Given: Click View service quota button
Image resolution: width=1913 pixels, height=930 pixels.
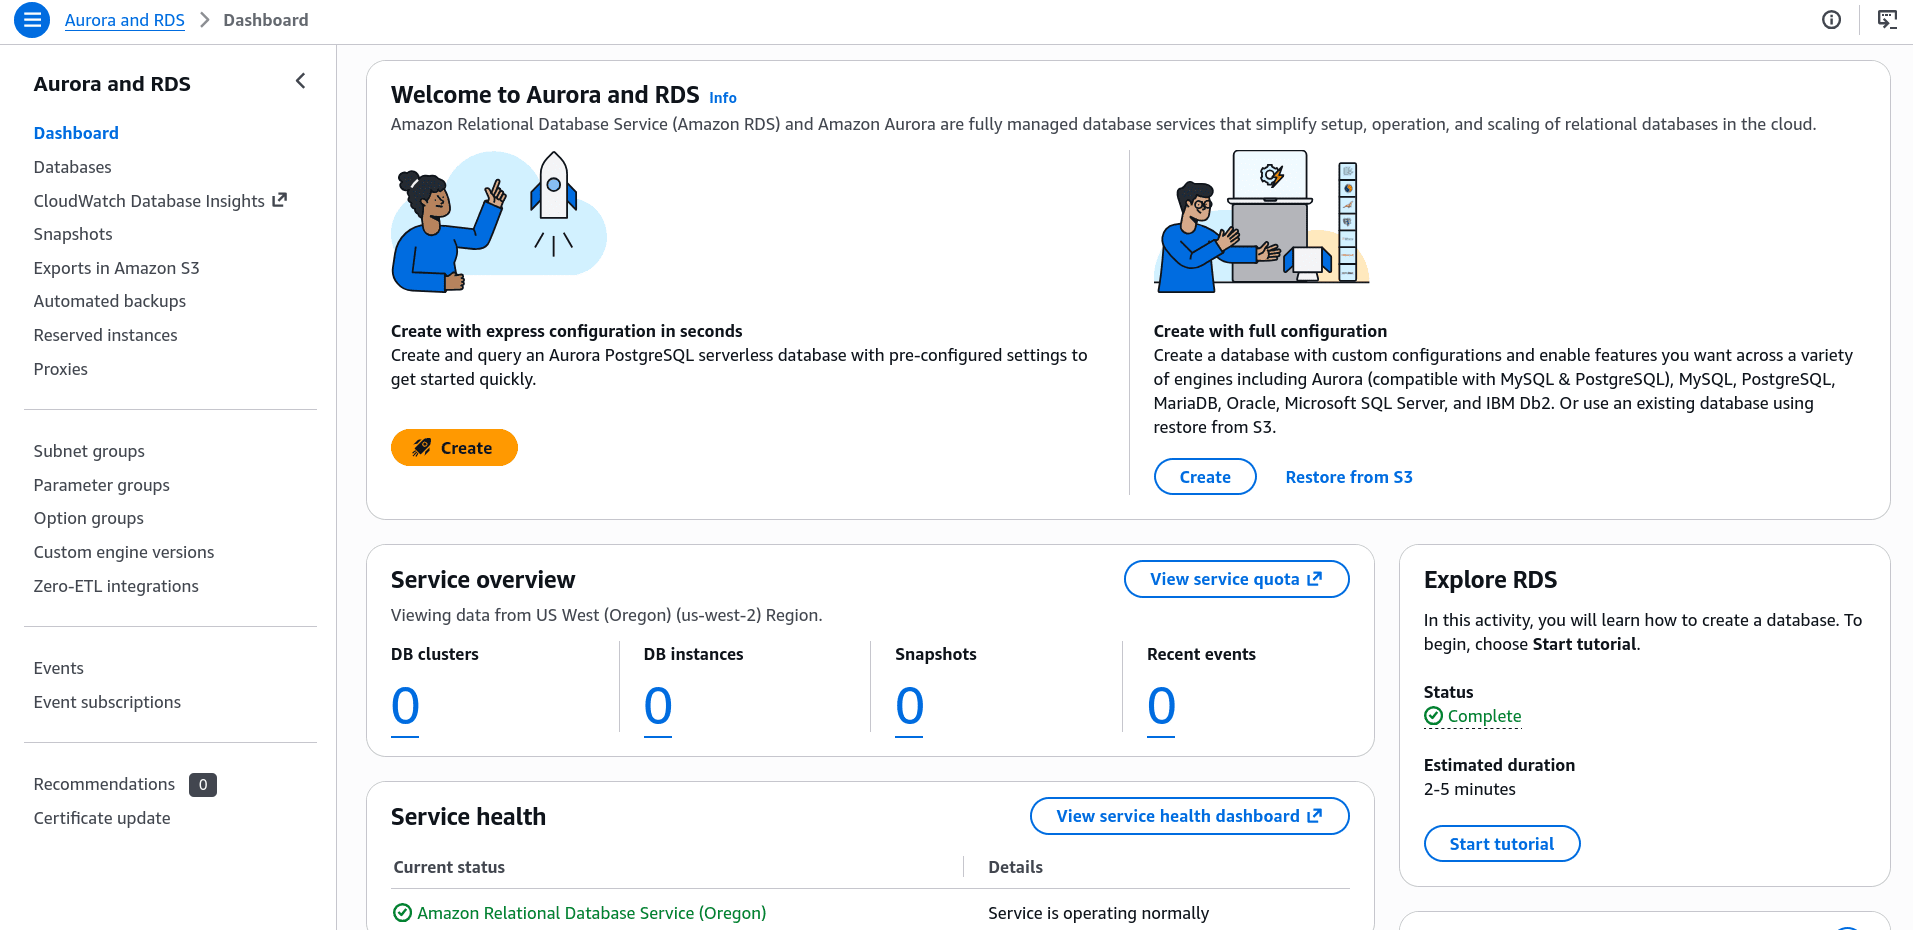Looking at the screenshot, I should (x=1236, y=579).
